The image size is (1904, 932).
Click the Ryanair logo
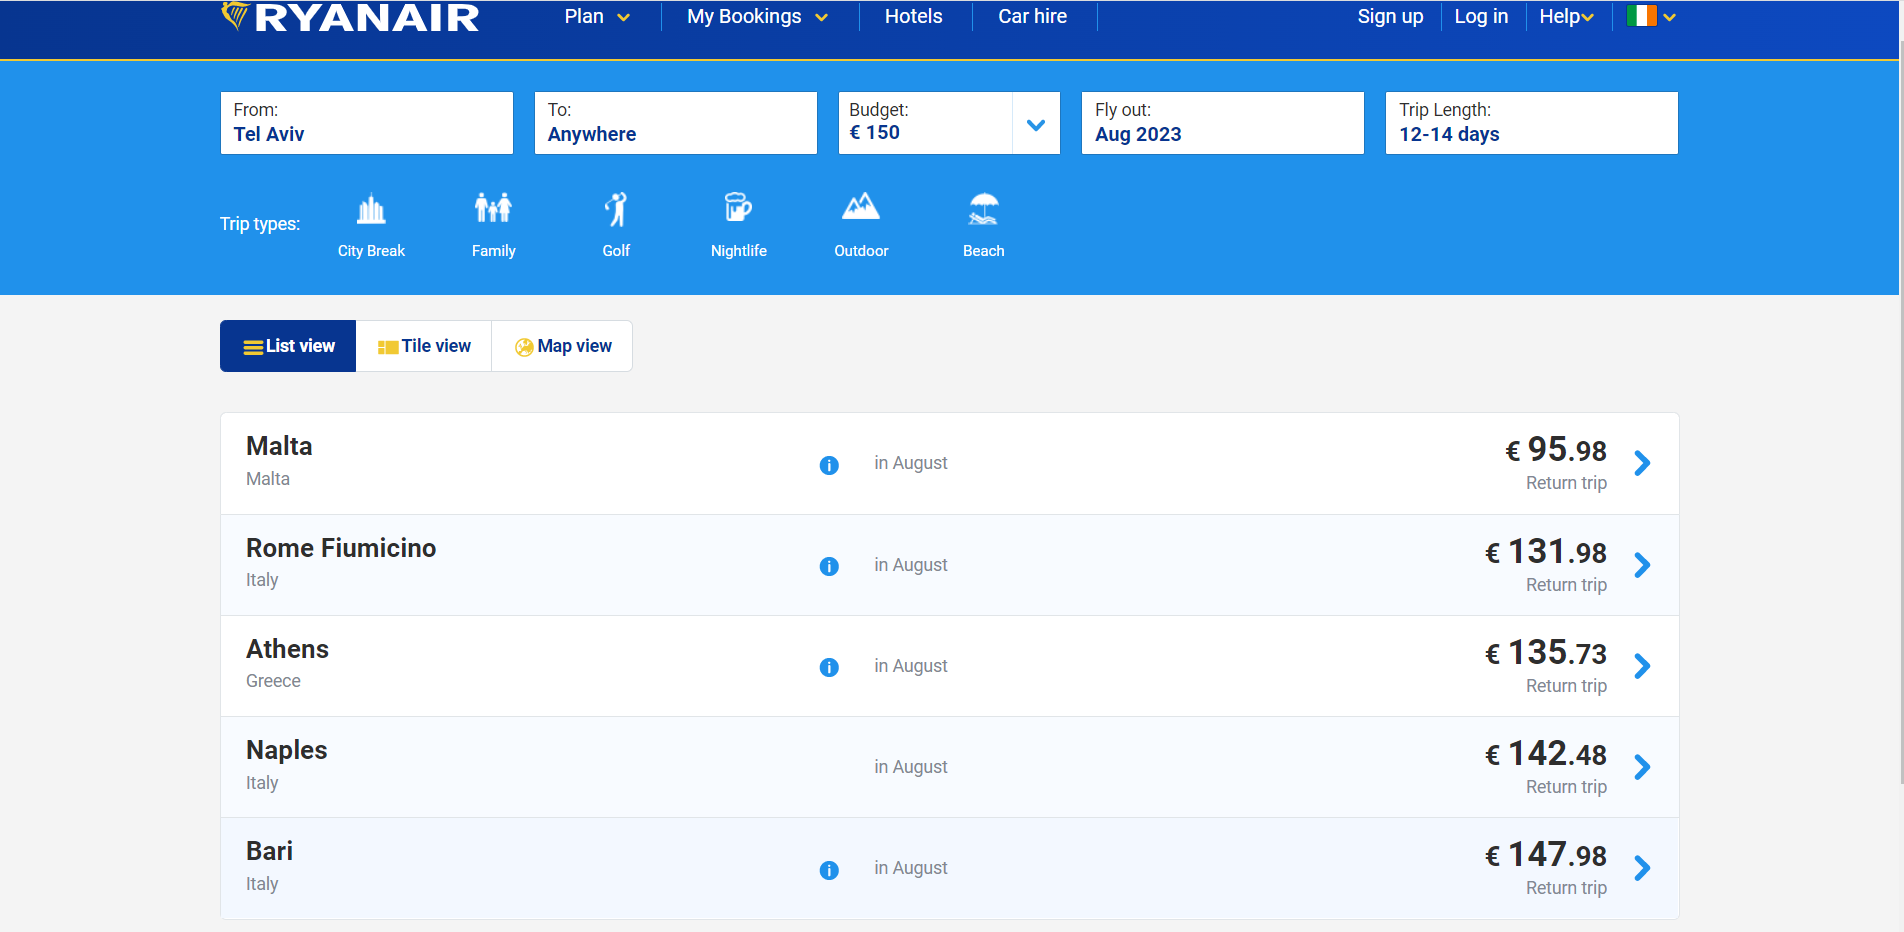(350, 17)
